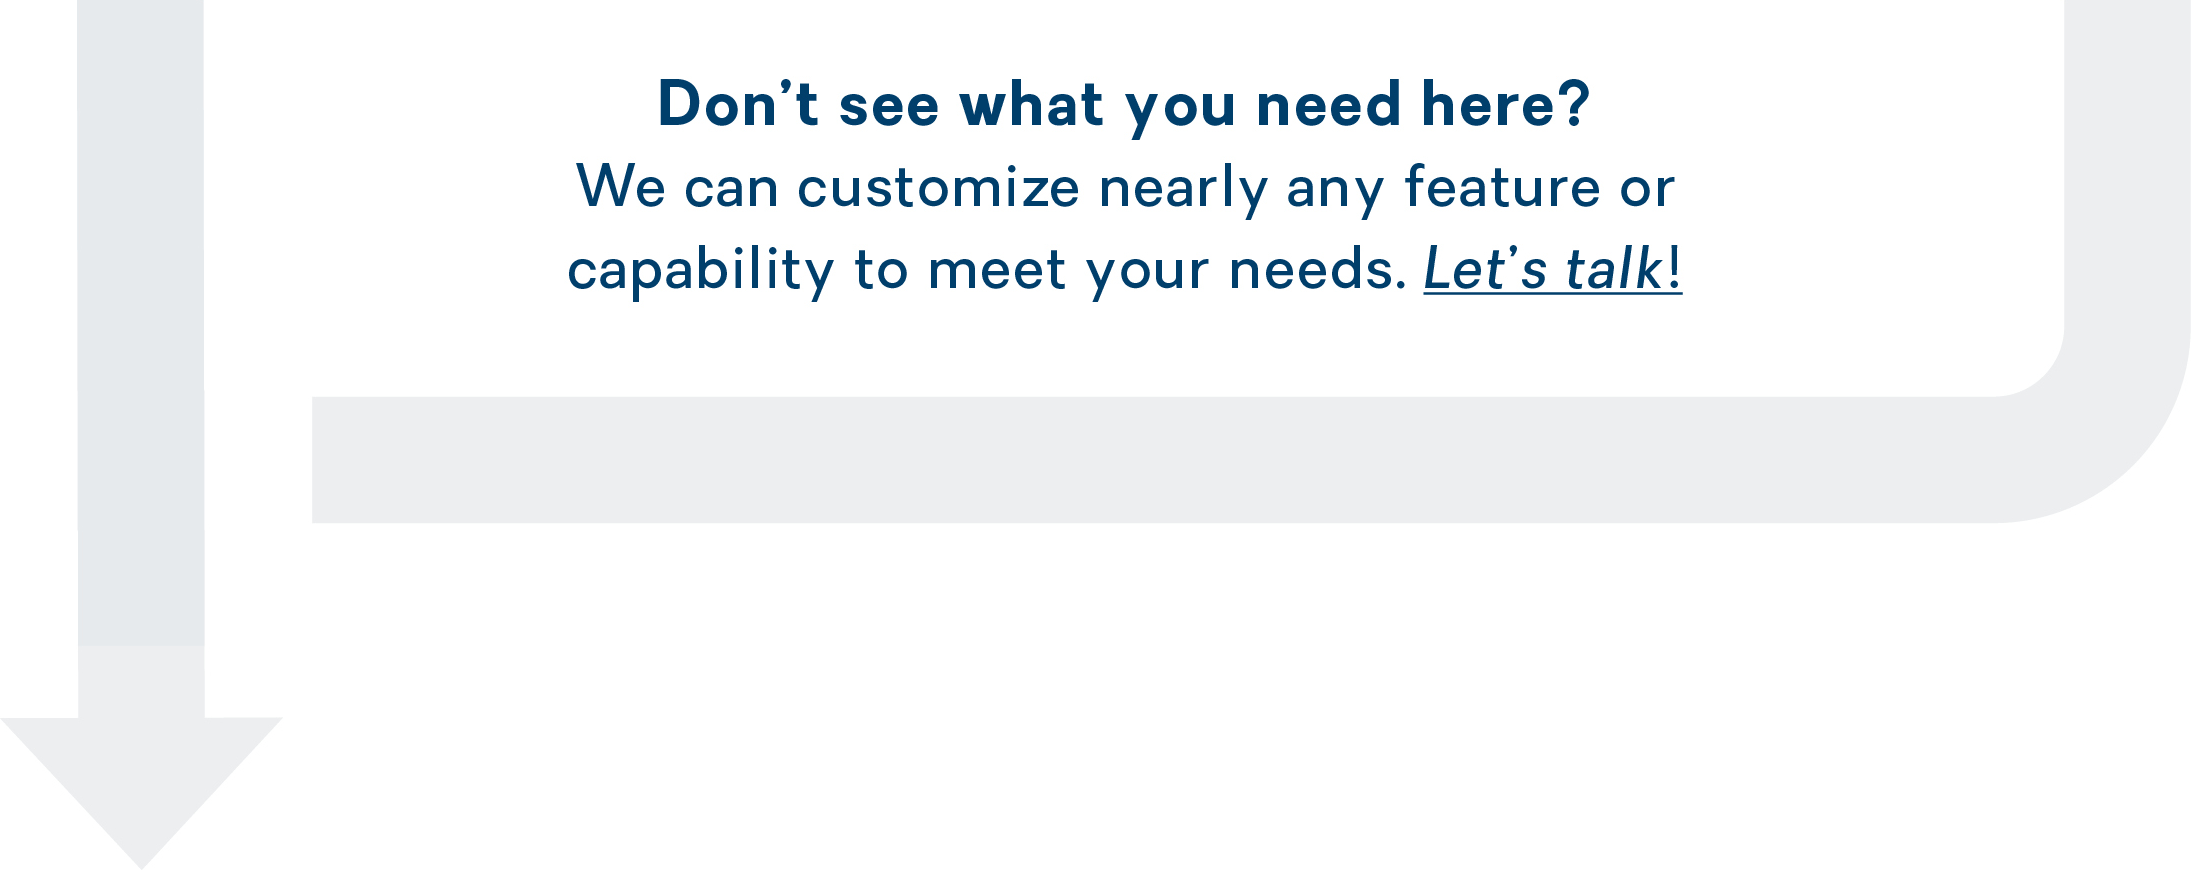Click the word "what" in the heading

[x=1031, y=105]
